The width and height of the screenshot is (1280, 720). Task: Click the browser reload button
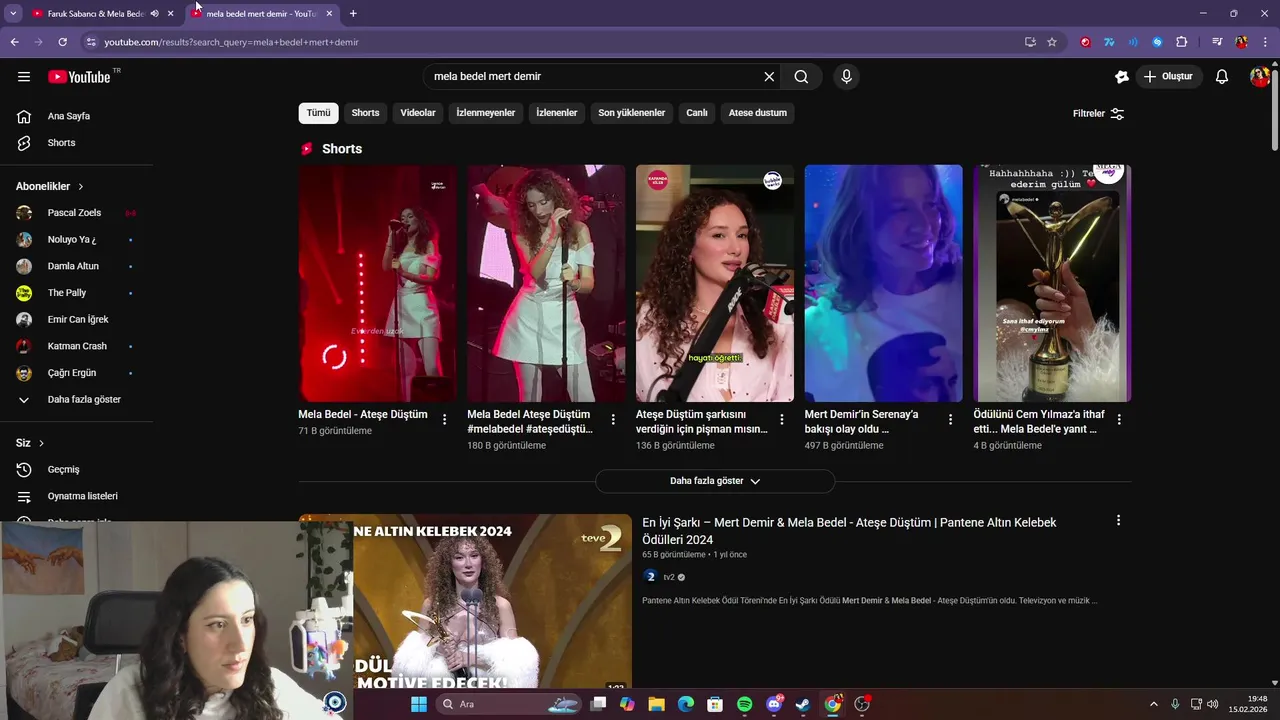(x=62, y=42)
